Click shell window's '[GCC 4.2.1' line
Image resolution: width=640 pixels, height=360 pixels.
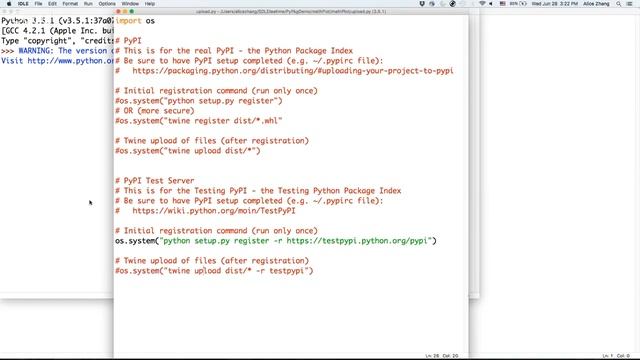click(x=57, y=31)
